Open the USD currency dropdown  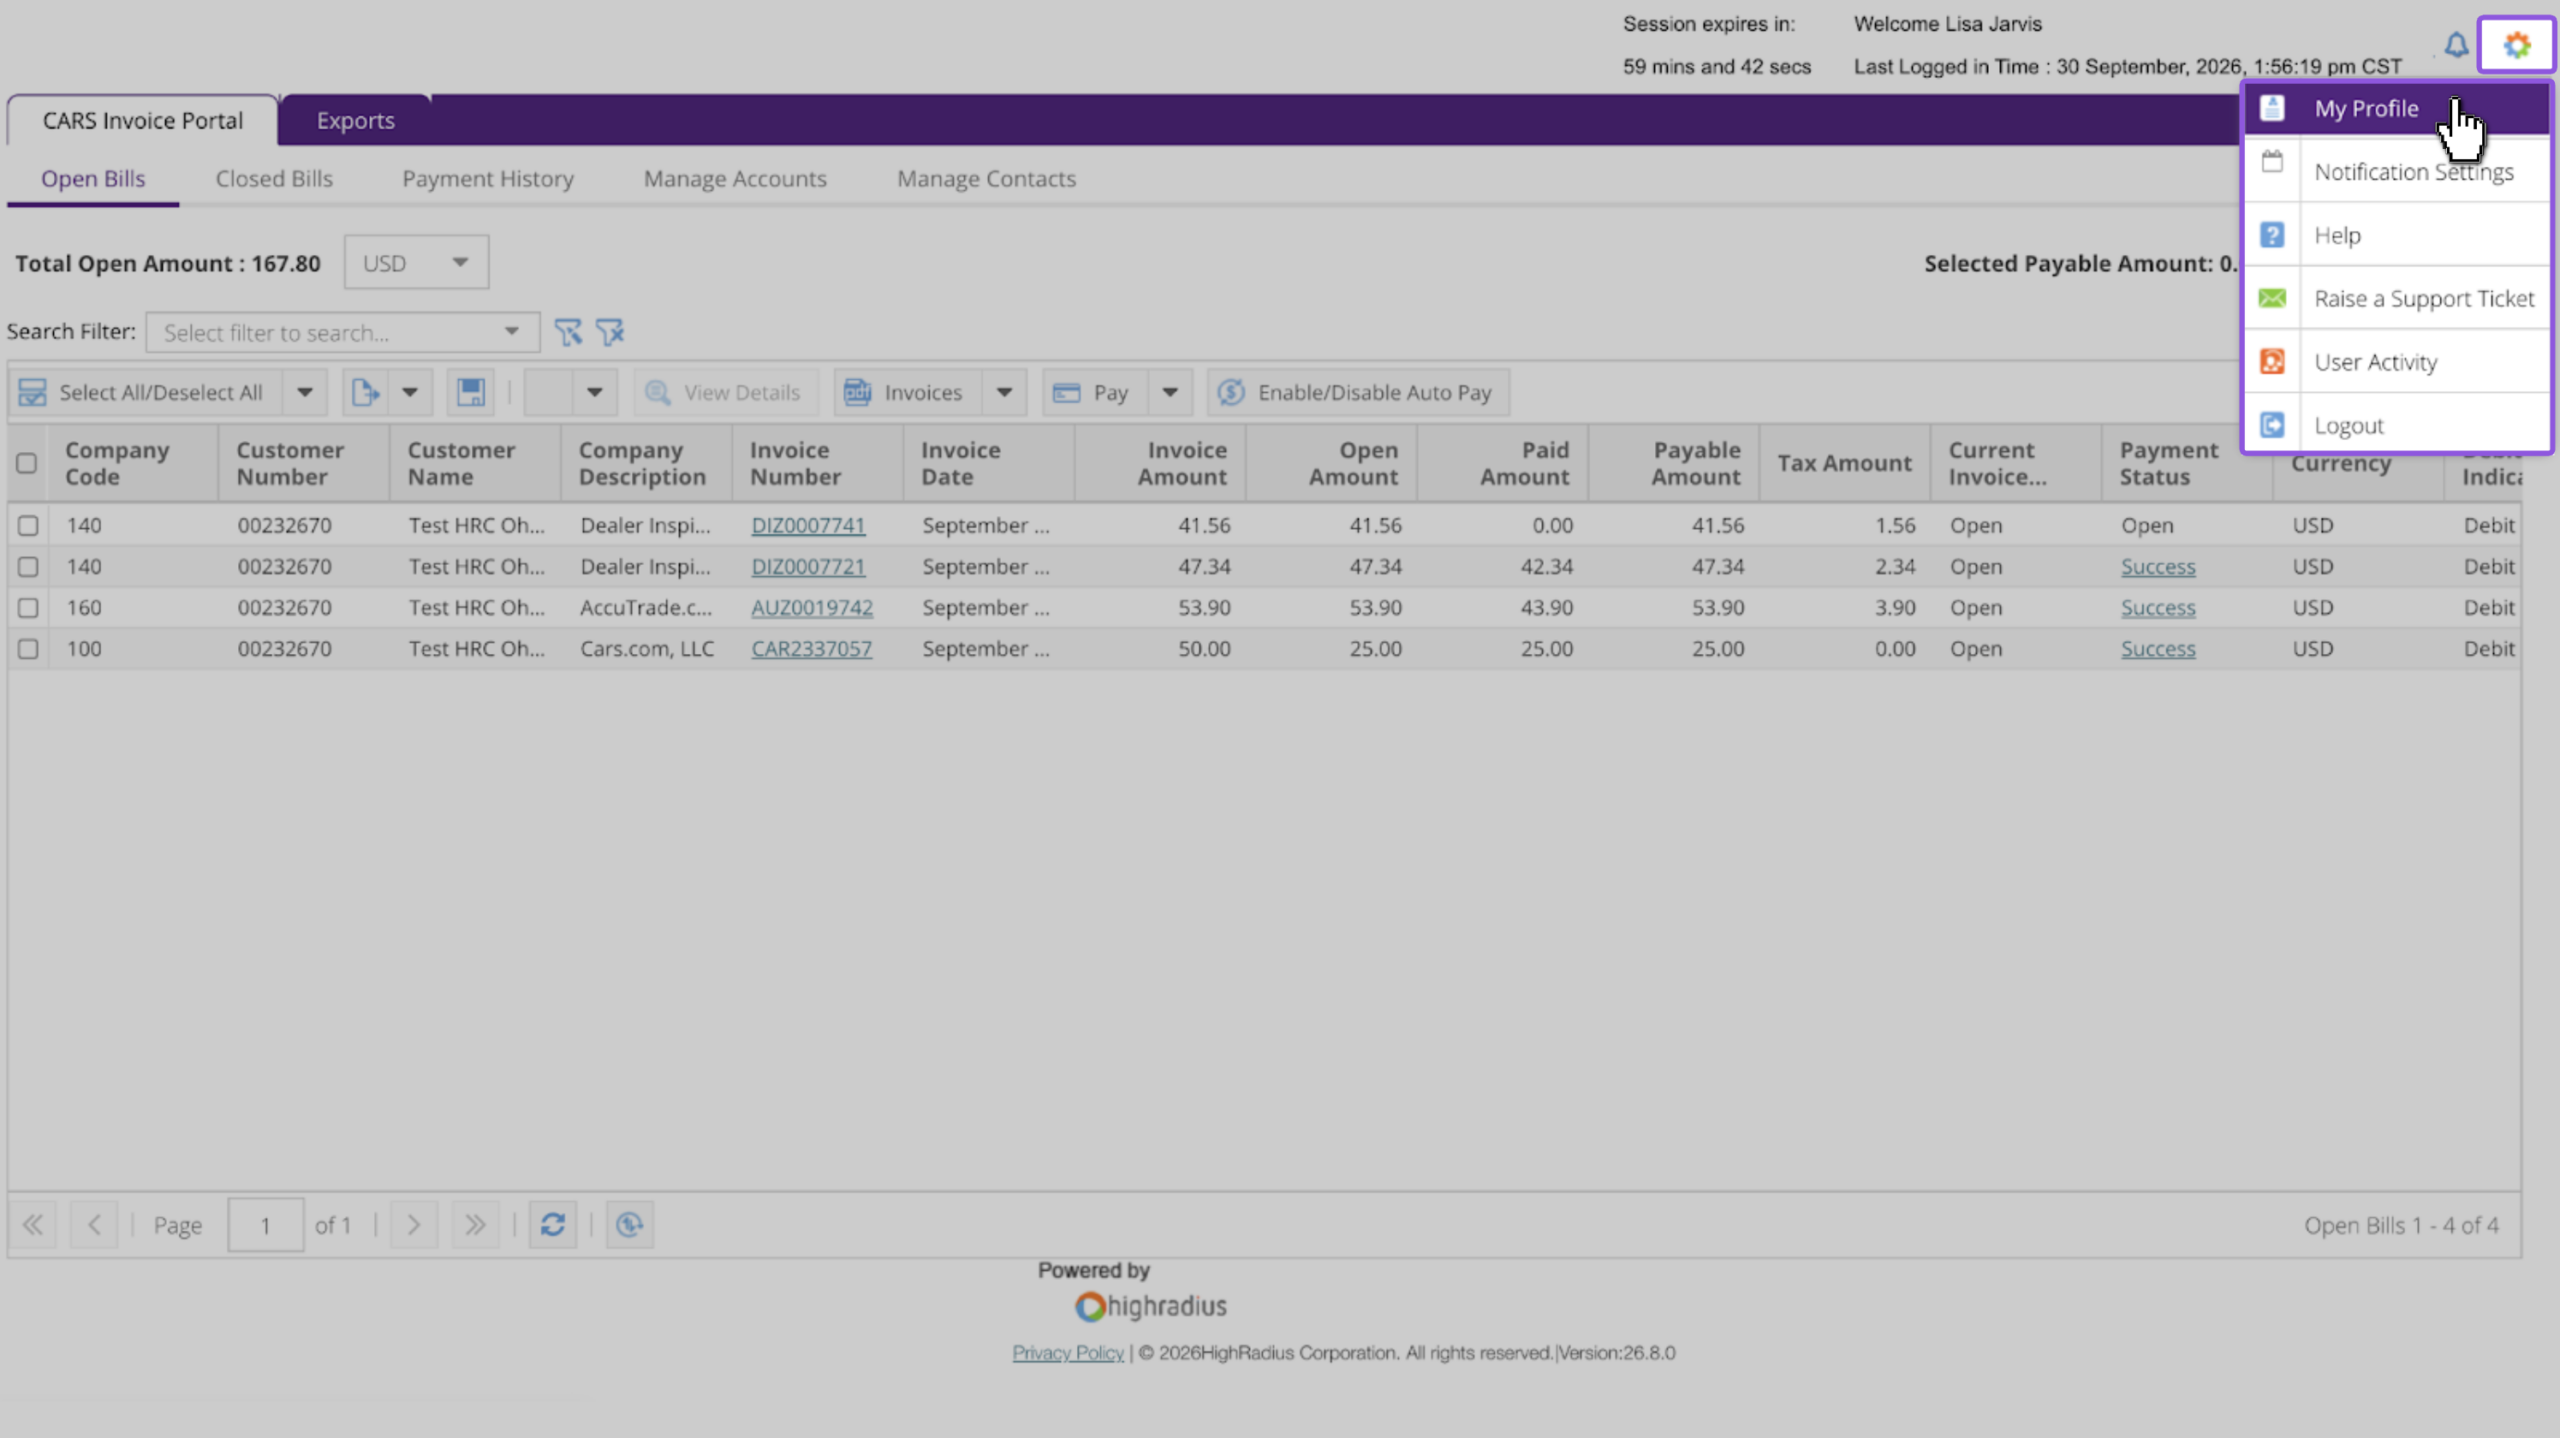coord(416,262)
